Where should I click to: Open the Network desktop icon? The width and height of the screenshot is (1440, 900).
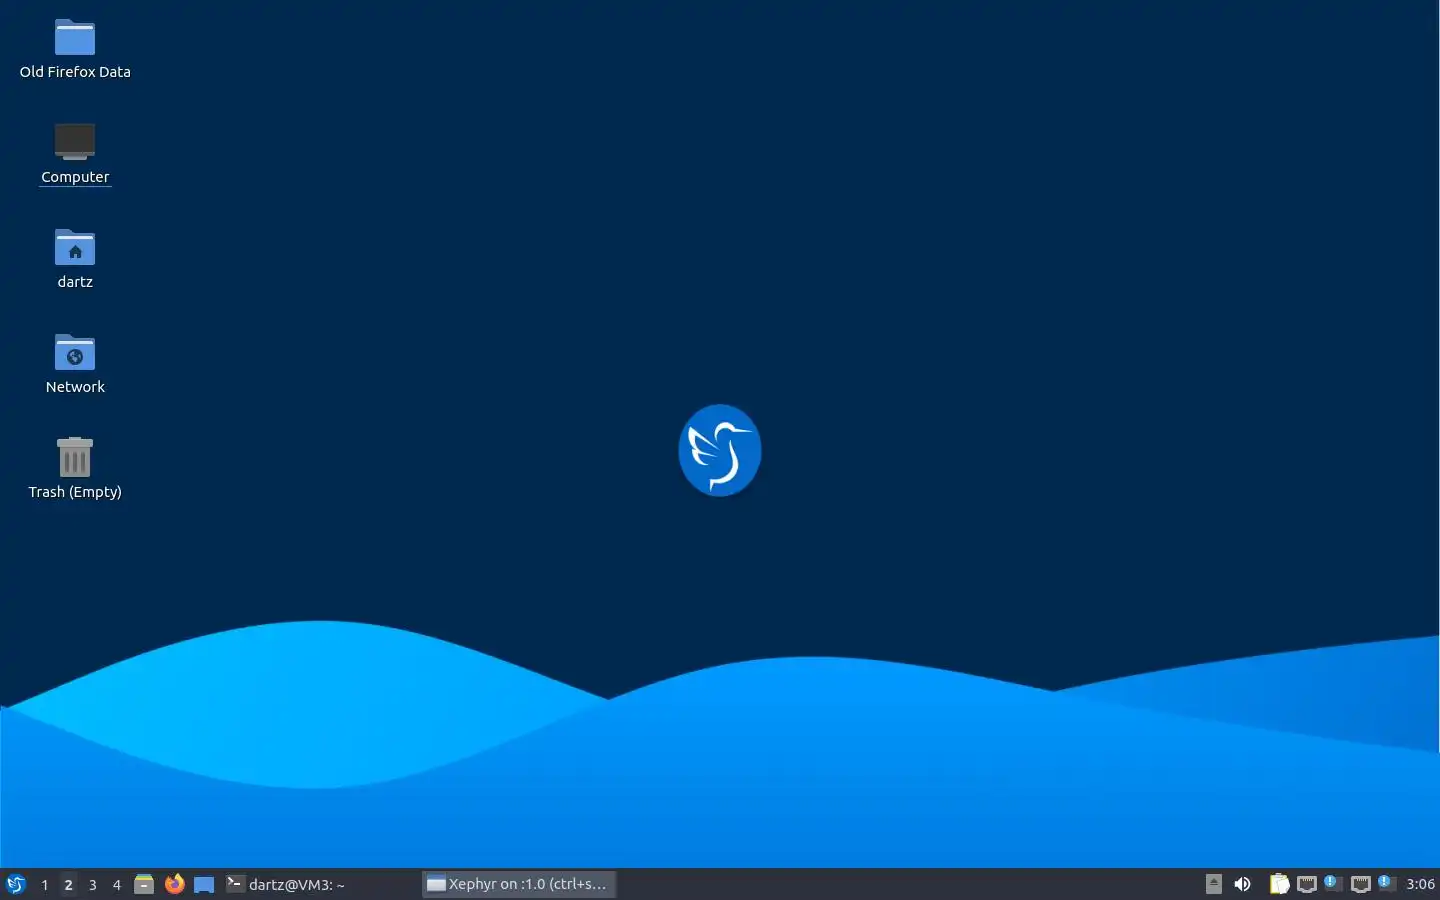[x=75, y=363]
